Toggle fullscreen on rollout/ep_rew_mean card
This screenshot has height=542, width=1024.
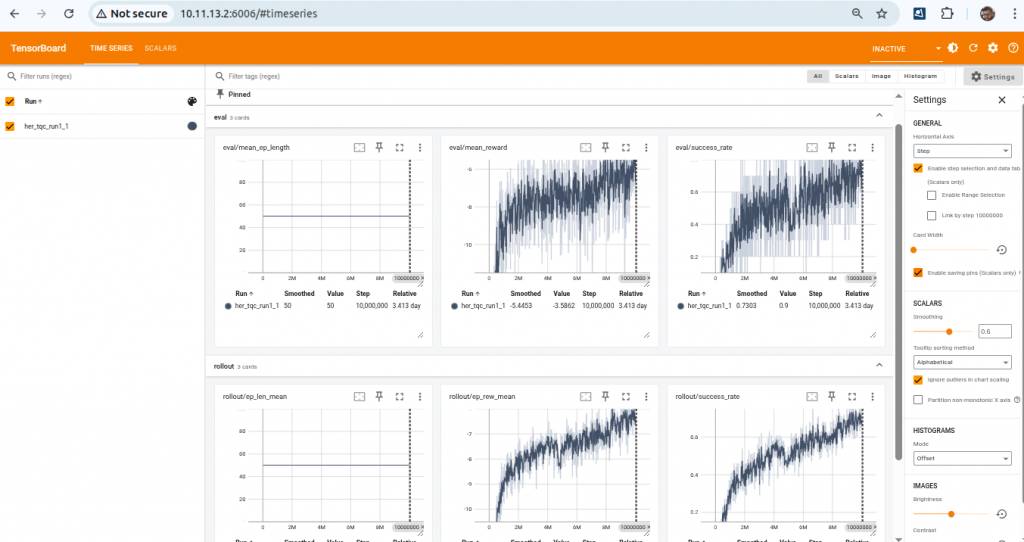click(626, 396)
